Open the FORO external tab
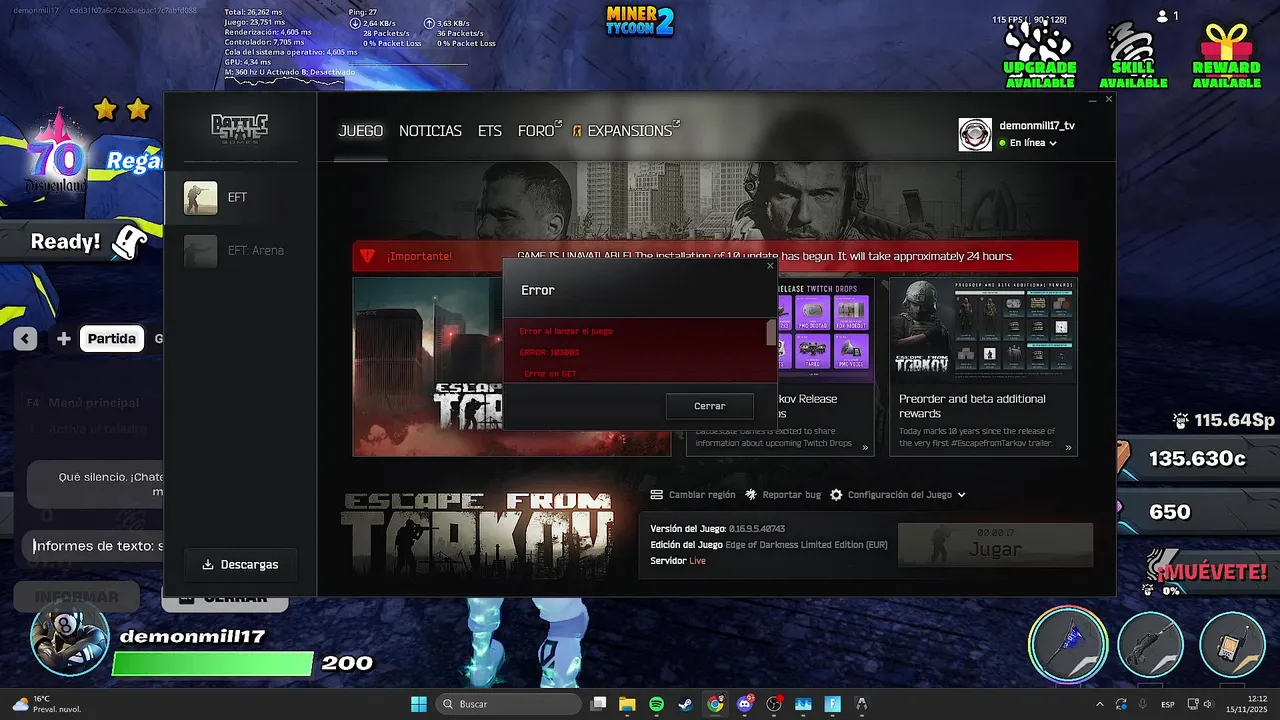This screenshot has height=720, width=1280. coord(539,131)
